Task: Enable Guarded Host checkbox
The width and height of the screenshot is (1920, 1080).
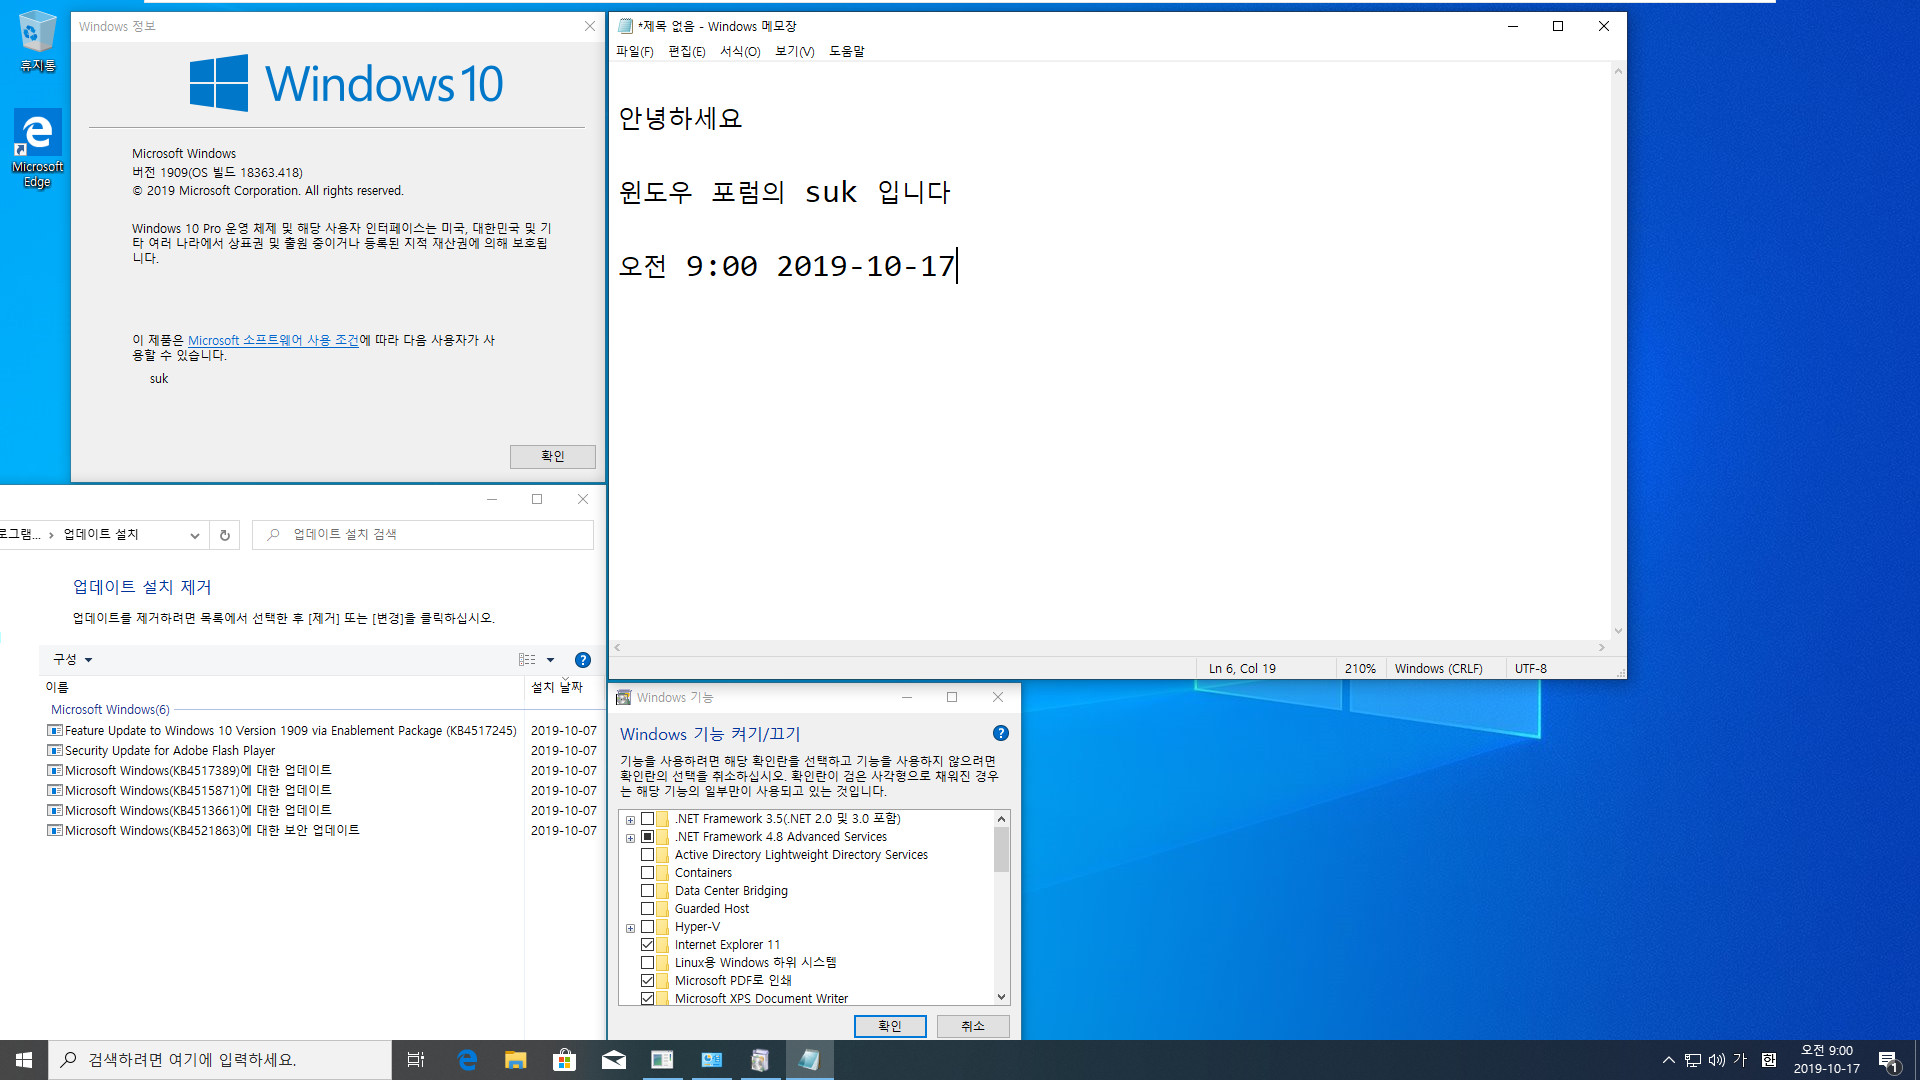Action: (x=648, y=909)
